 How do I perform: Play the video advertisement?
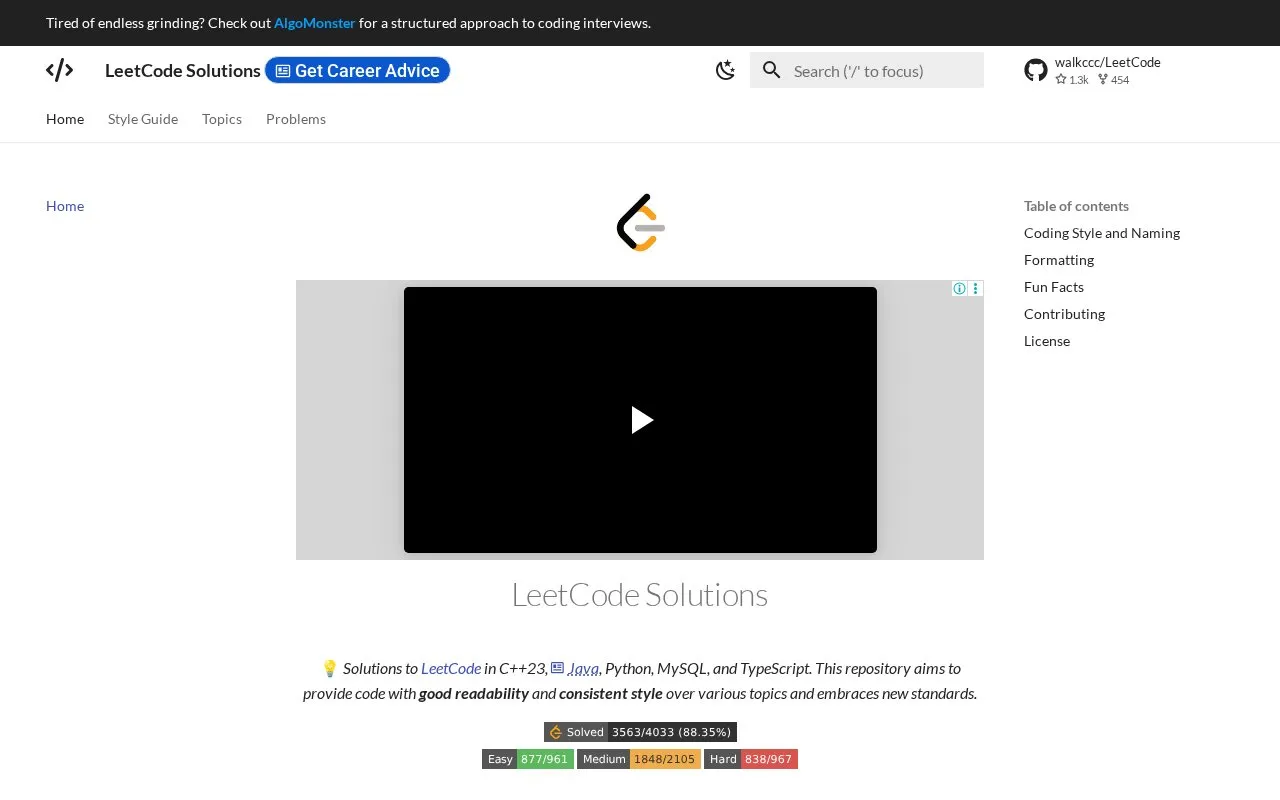coord(641,420)
